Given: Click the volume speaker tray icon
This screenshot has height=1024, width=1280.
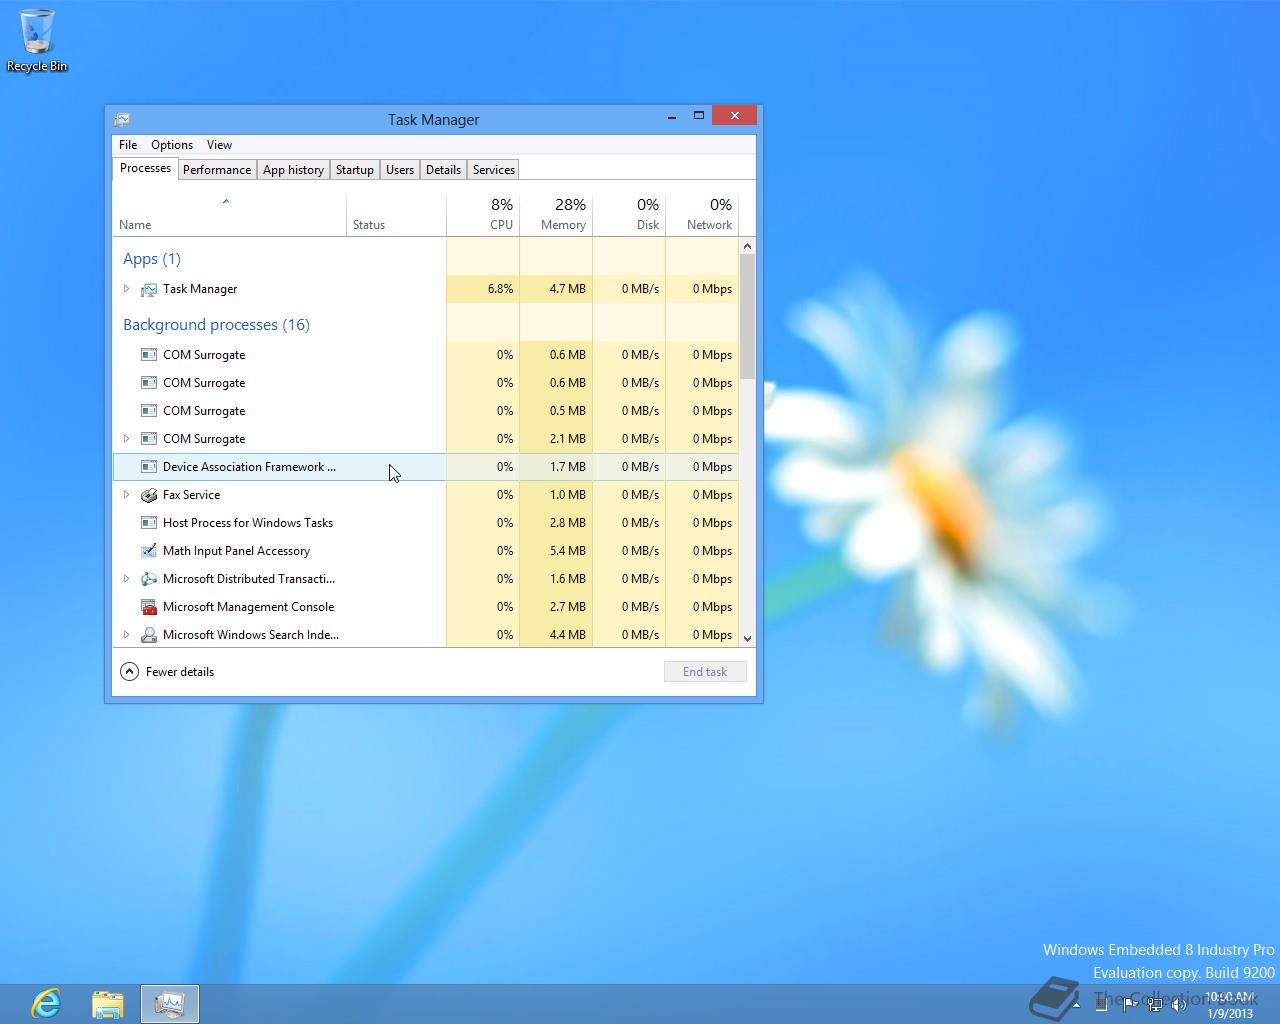Looking at the screenshot, I should click(x=1180, y=1004).
